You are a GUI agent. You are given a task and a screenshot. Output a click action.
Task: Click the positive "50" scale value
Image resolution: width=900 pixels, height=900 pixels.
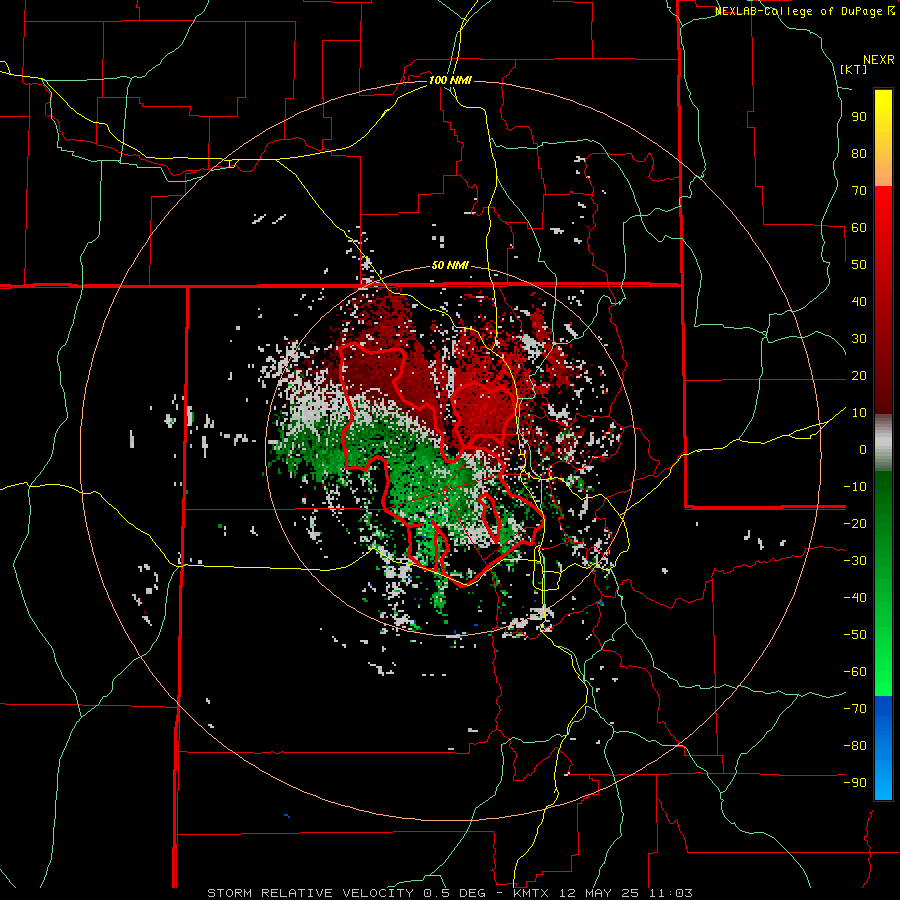pos(859,265)
